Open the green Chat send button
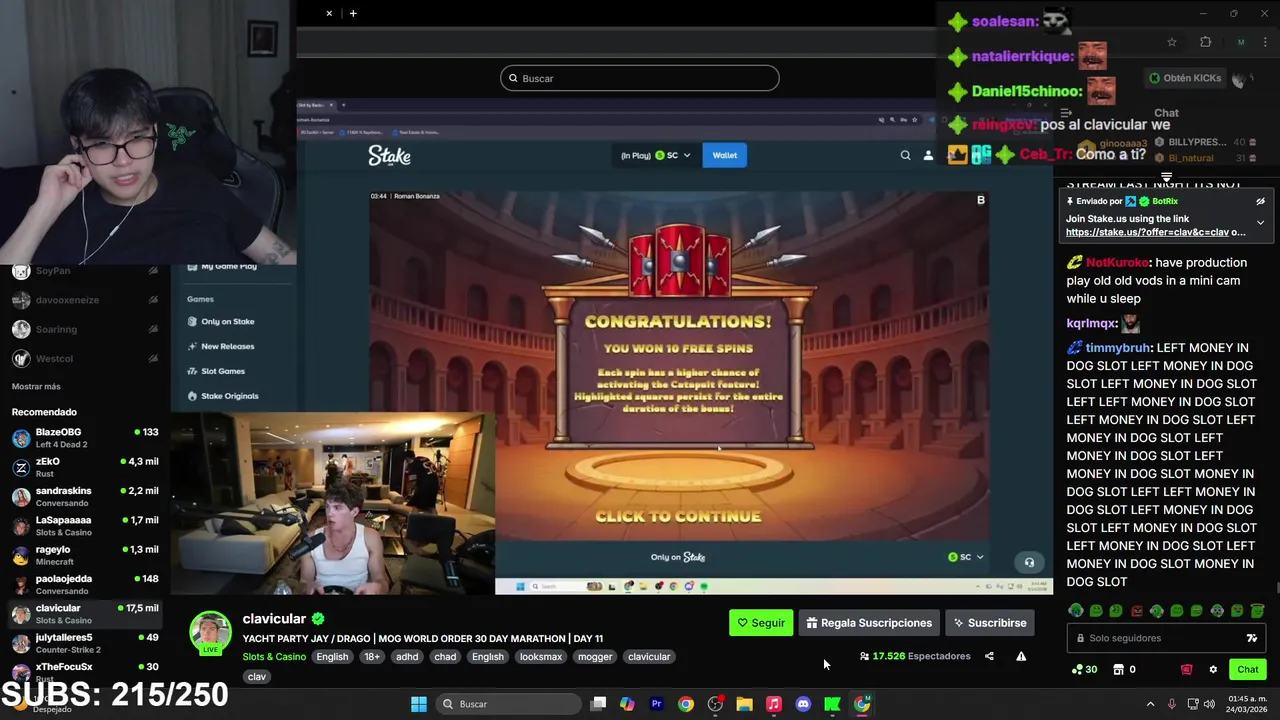 1248,669
